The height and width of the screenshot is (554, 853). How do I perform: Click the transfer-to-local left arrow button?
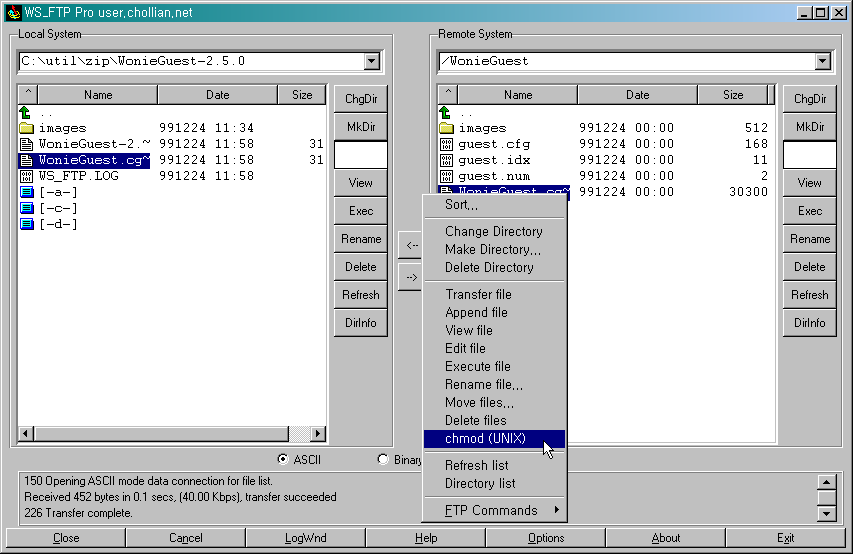click(411, 245)
